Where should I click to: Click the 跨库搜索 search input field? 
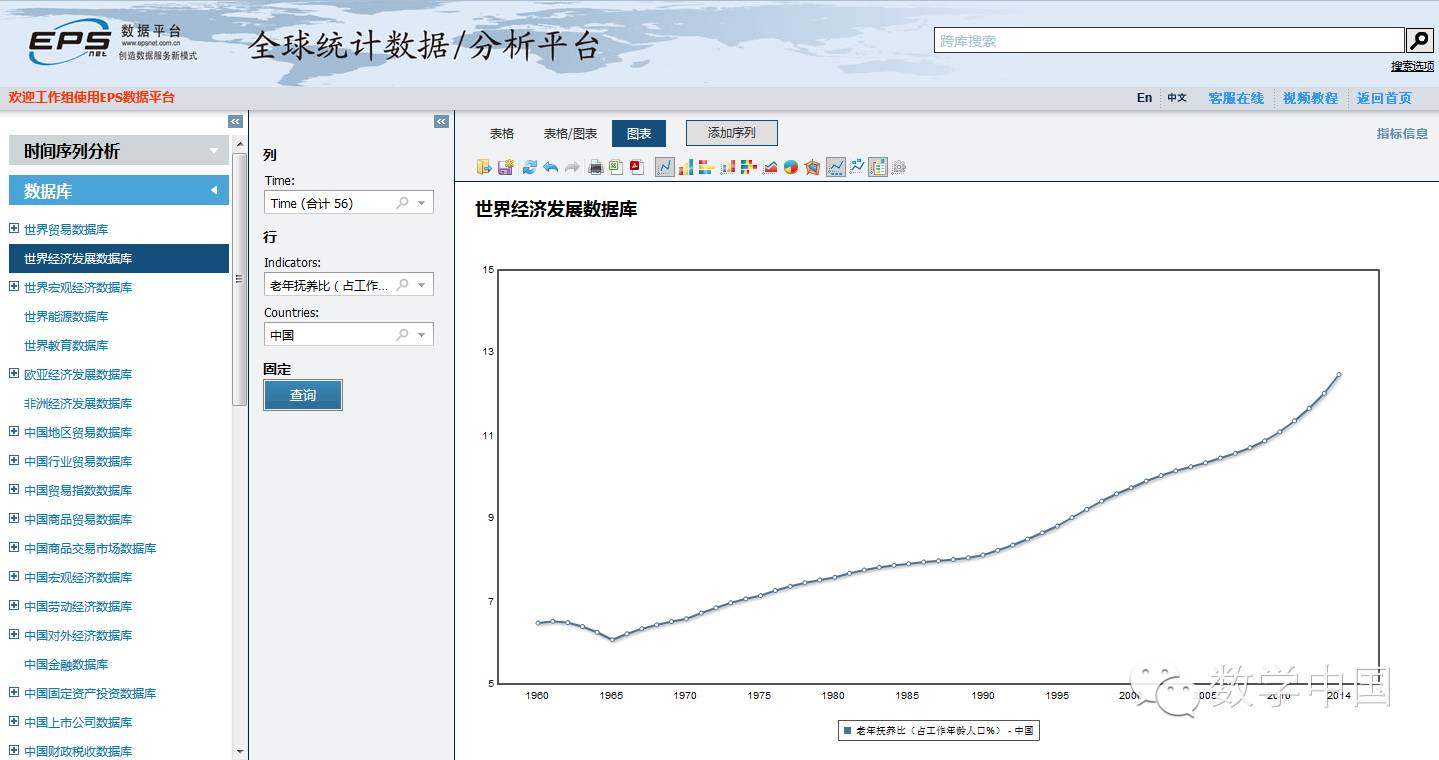1168,41
